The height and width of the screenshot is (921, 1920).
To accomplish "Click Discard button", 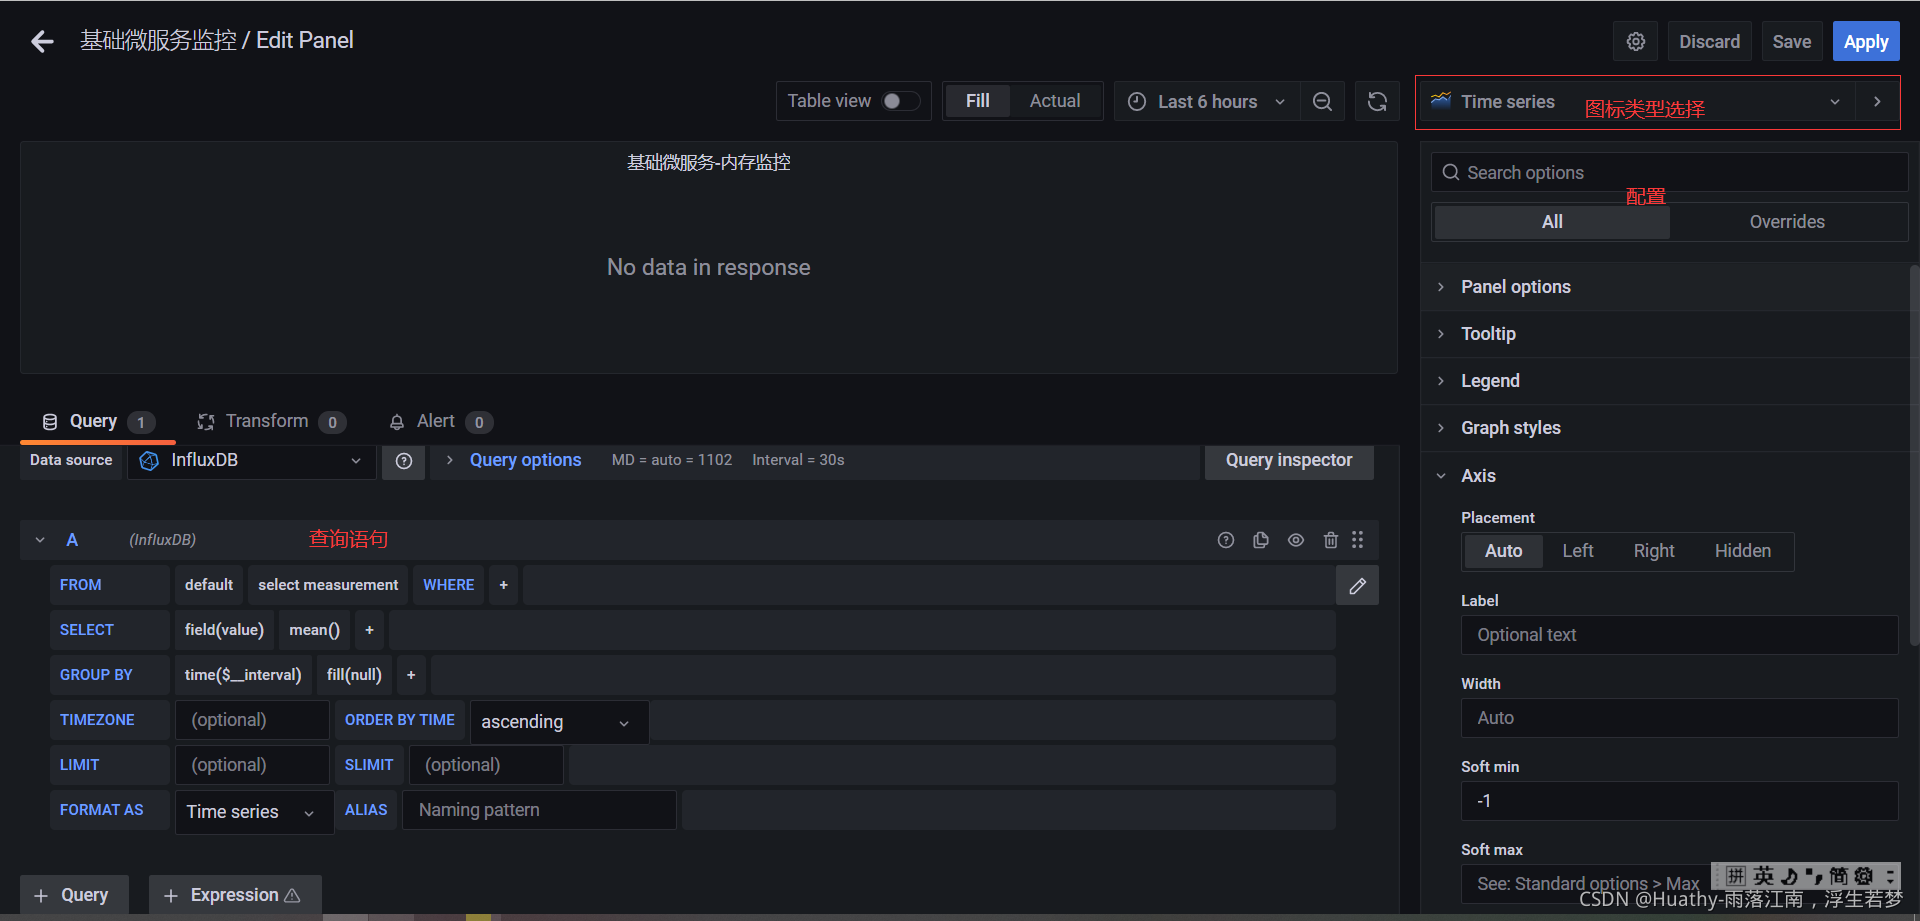I will click(1709, 42).
